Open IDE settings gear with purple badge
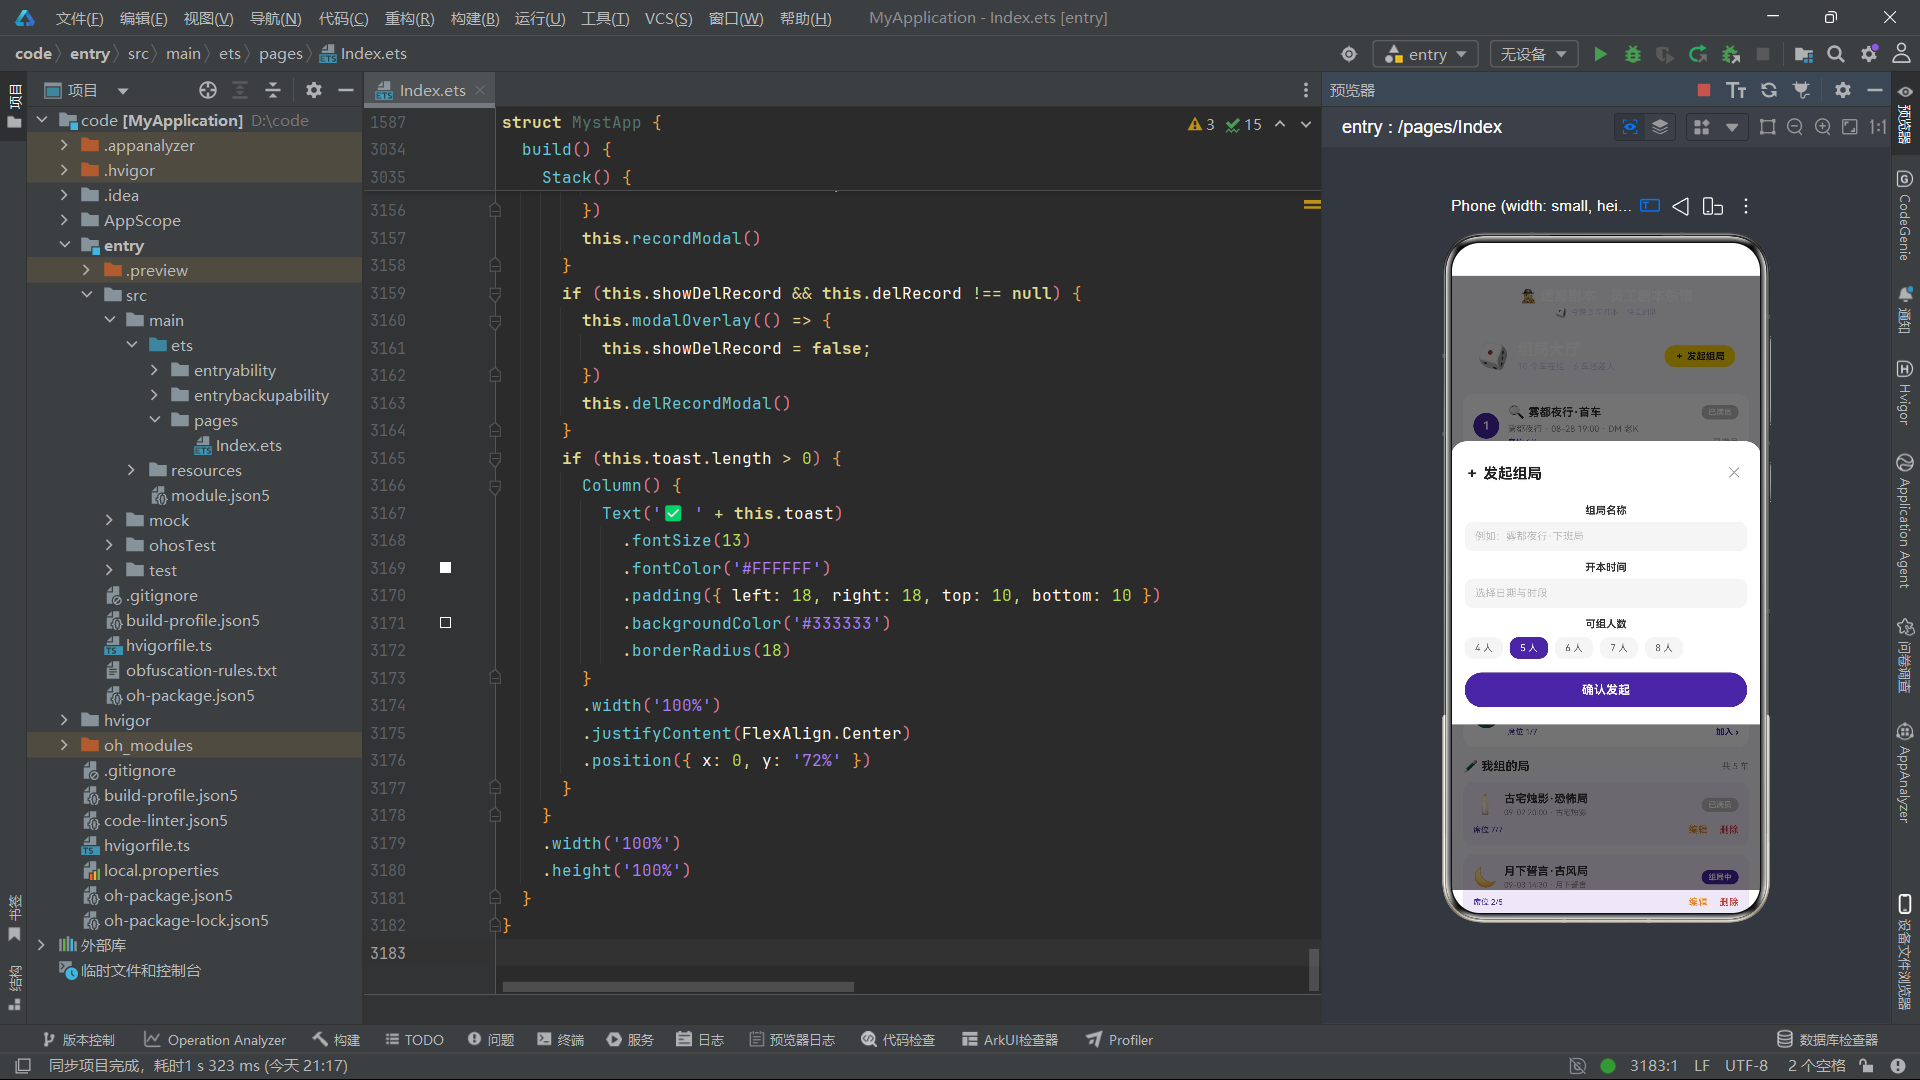The height and width of the screenshot is (1080, 1920). [x=1869, y=54]
